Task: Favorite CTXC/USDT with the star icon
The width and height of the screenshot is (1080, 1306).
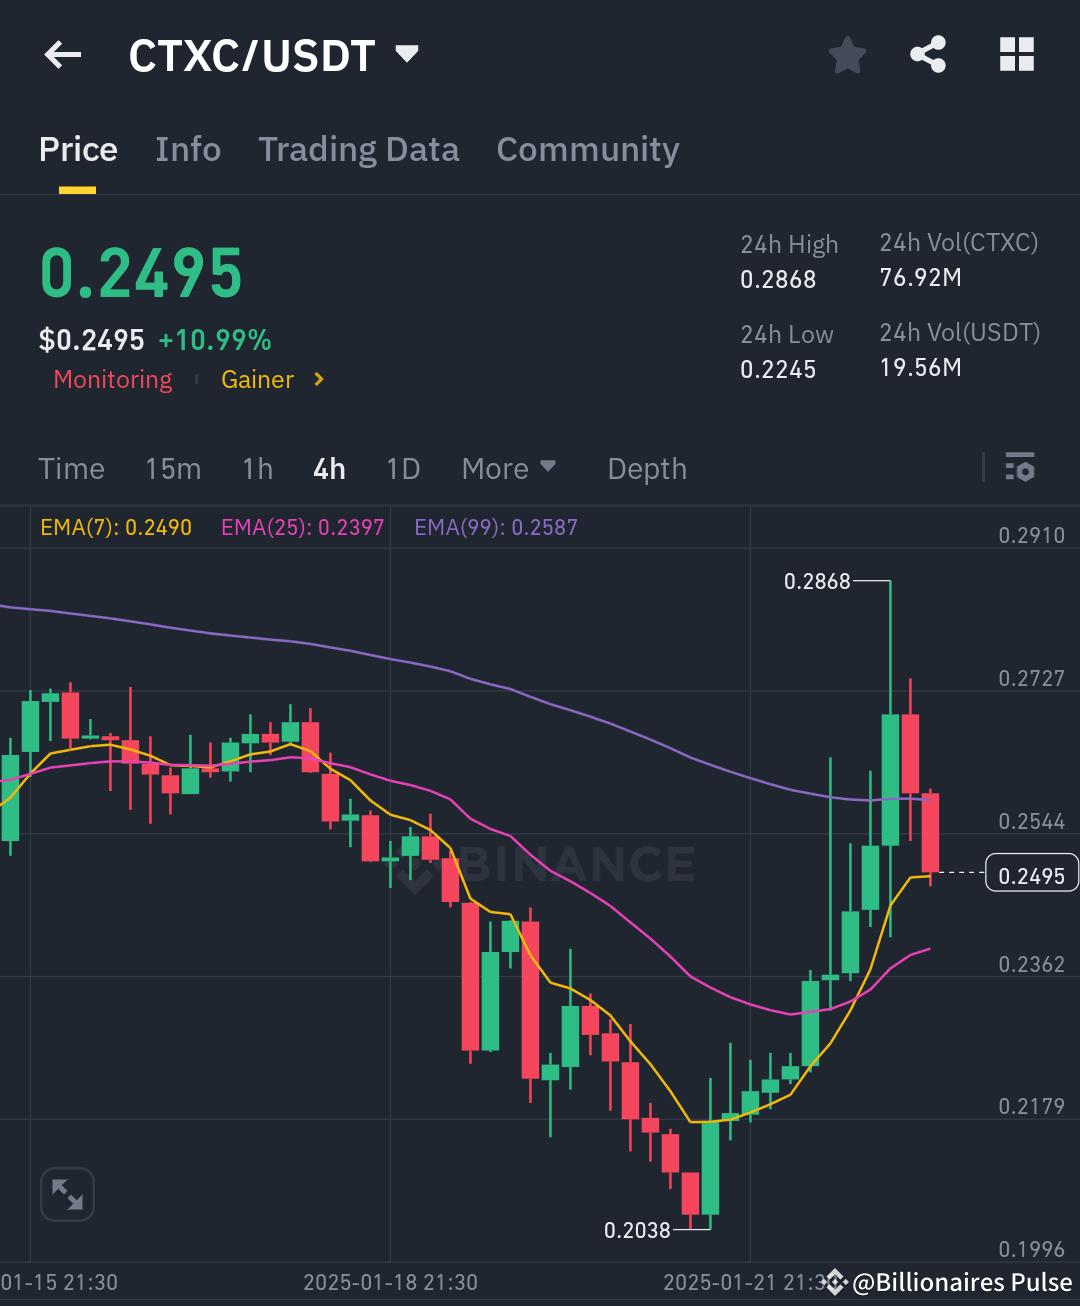Action: 847,55
